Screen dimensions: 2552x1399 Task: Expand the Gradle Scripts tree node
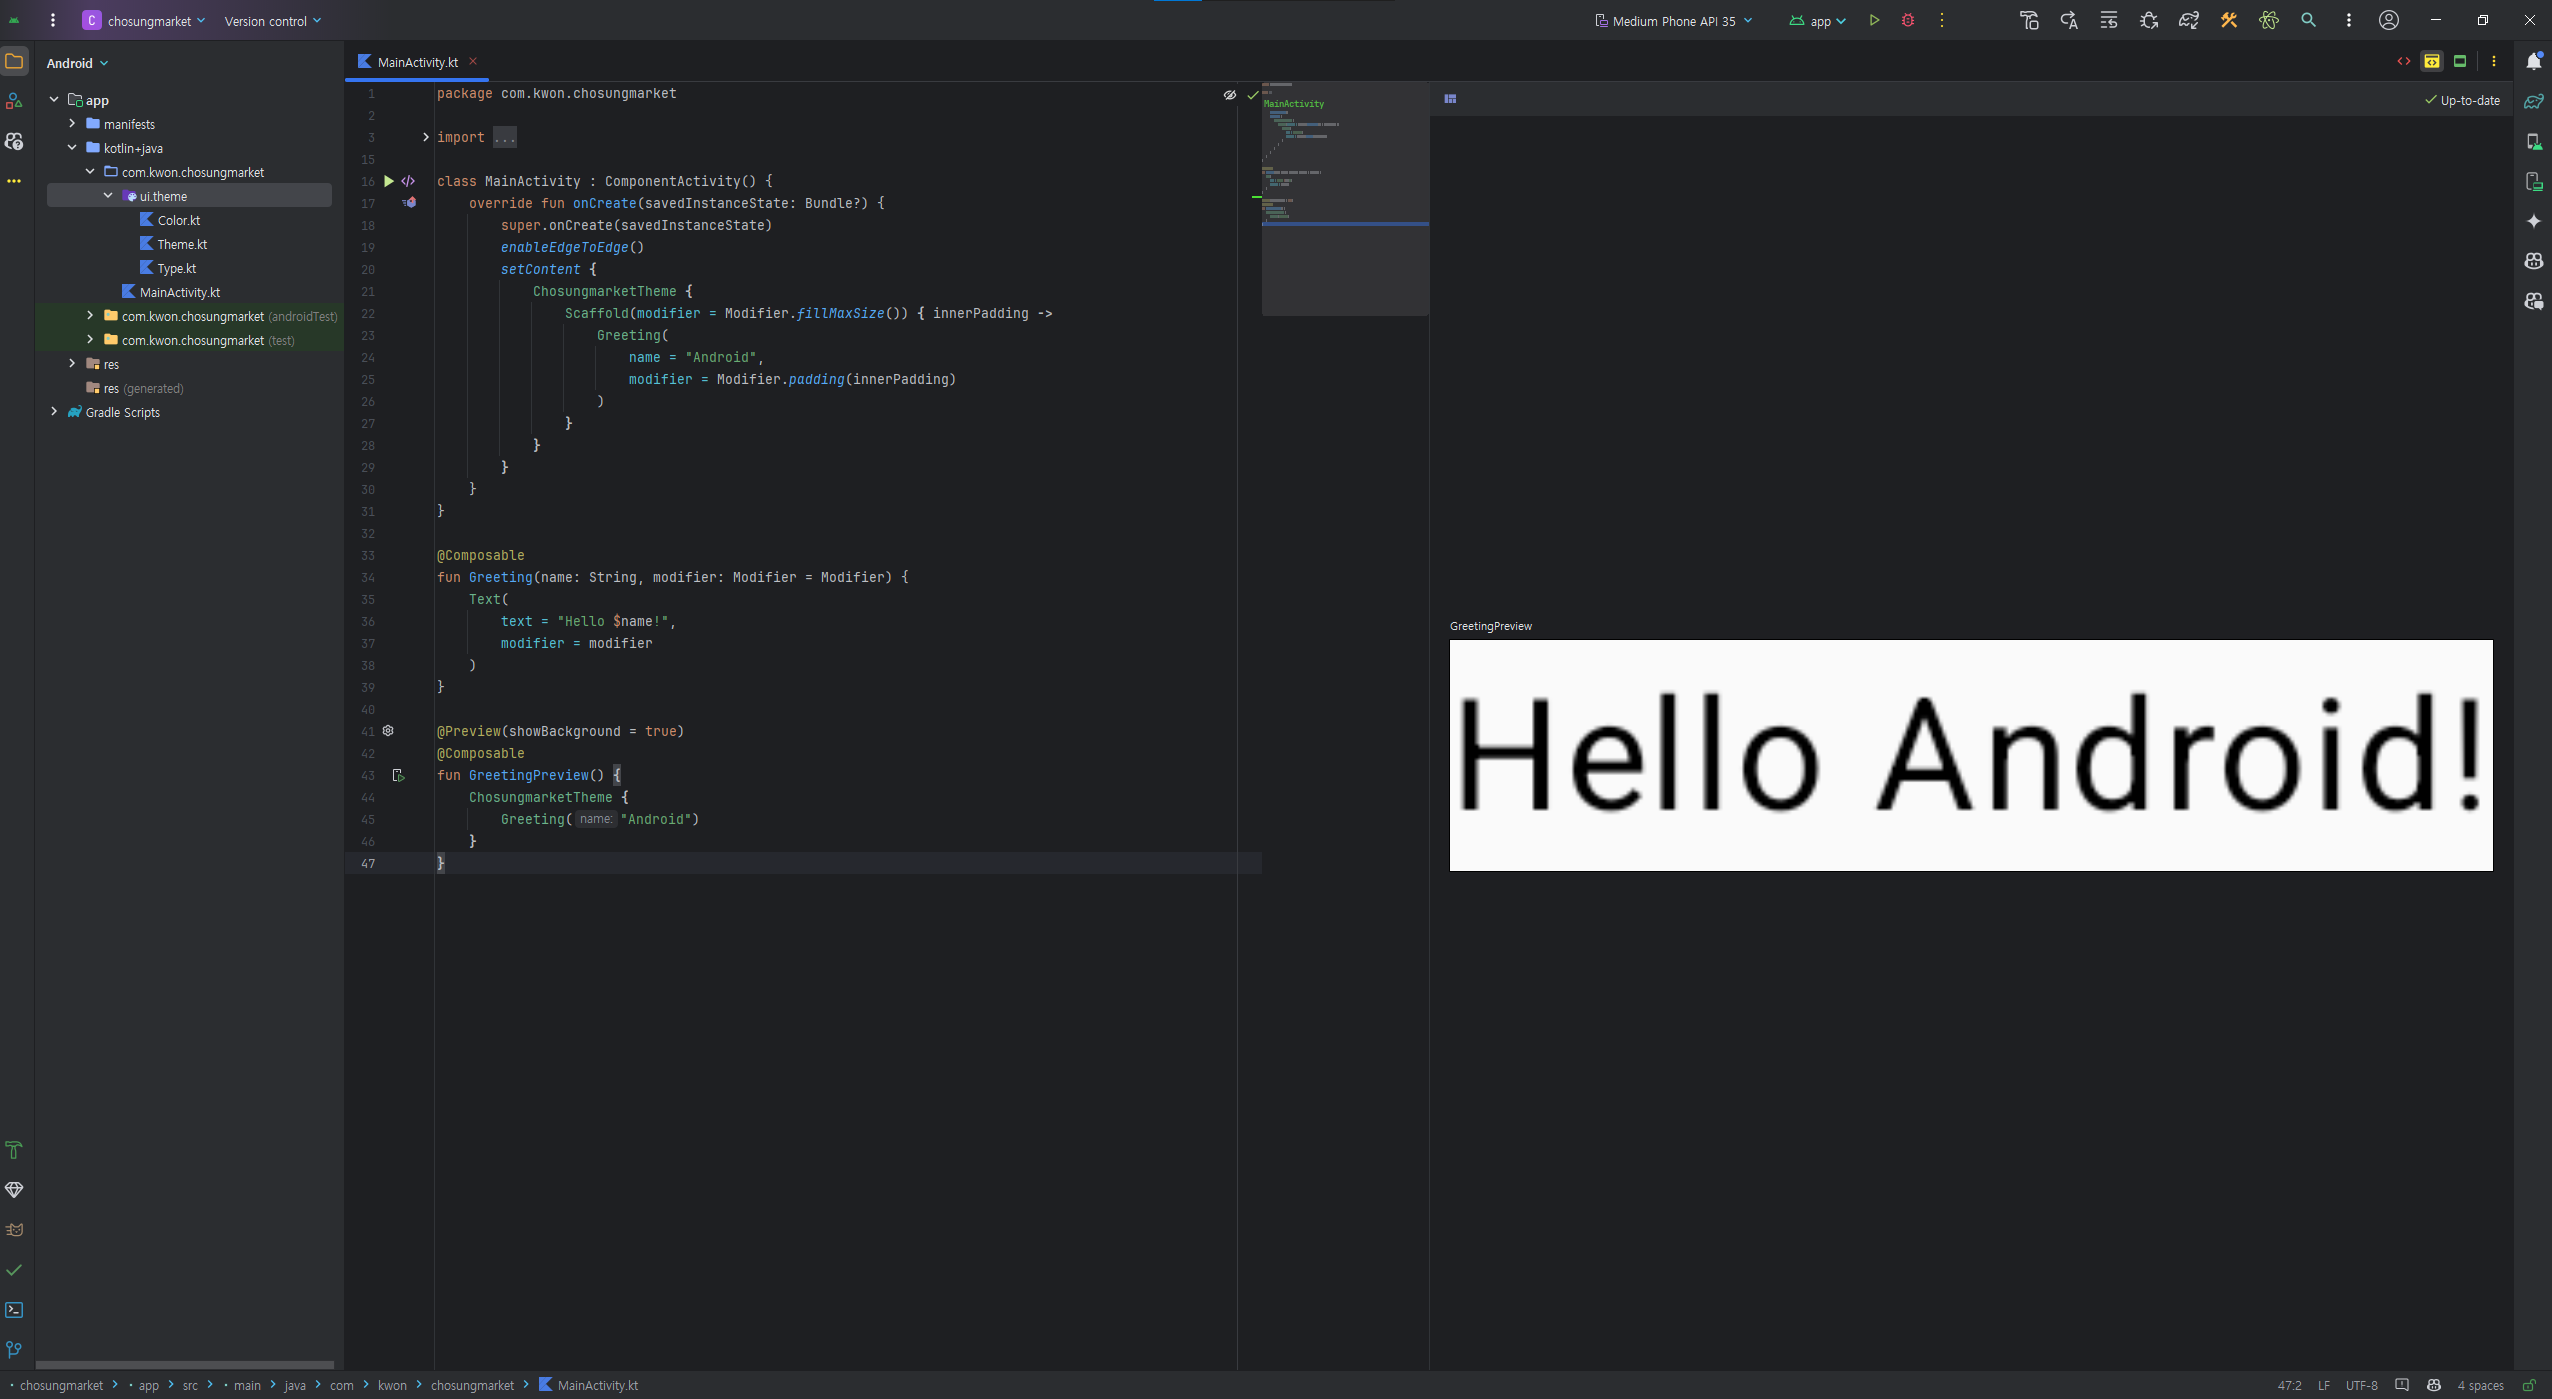[54, 412]
